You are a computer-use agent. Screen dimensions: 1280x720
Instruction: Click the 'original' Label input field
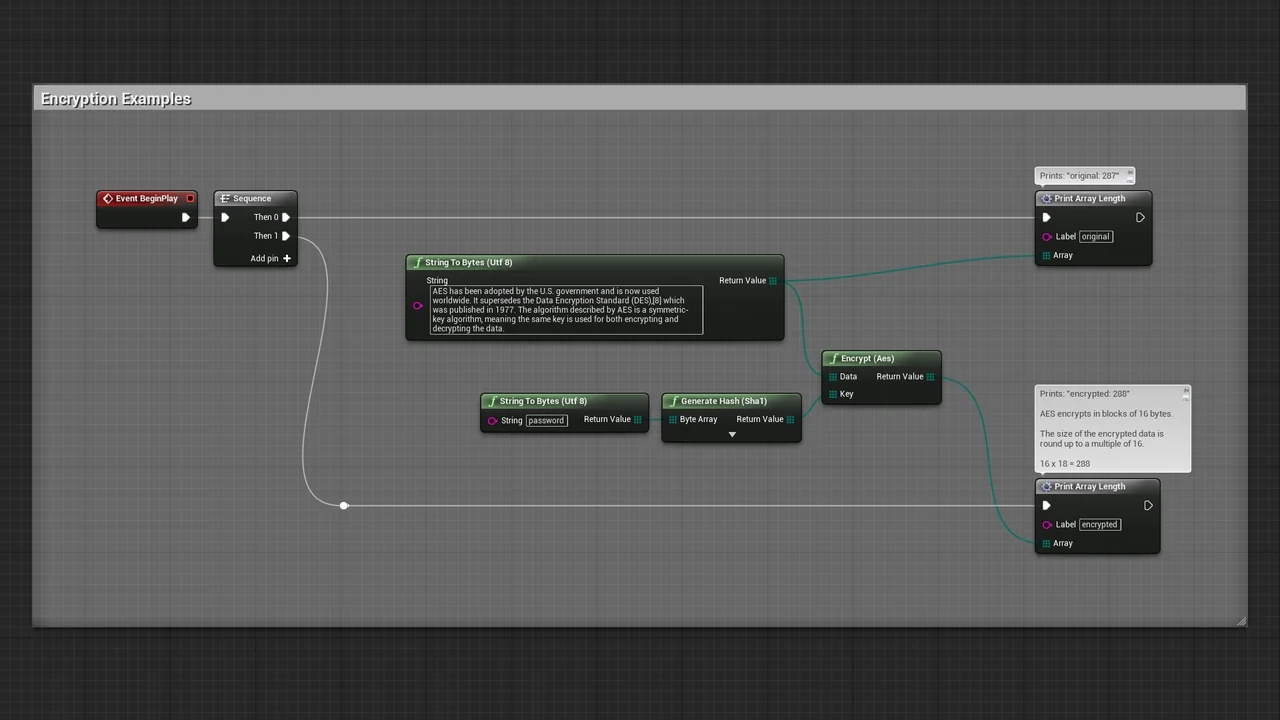1095,237
